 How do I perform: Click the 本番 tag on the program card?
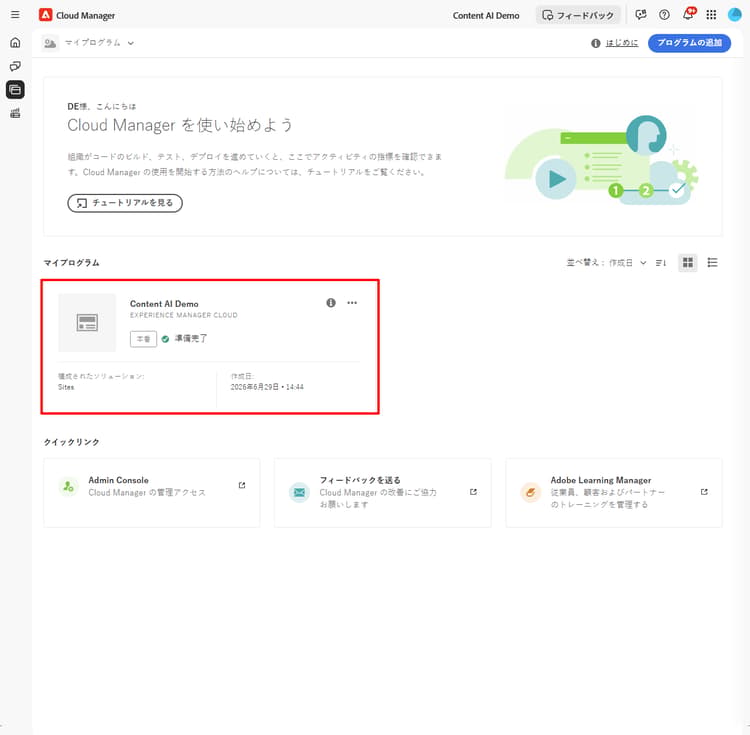[143, 339]
